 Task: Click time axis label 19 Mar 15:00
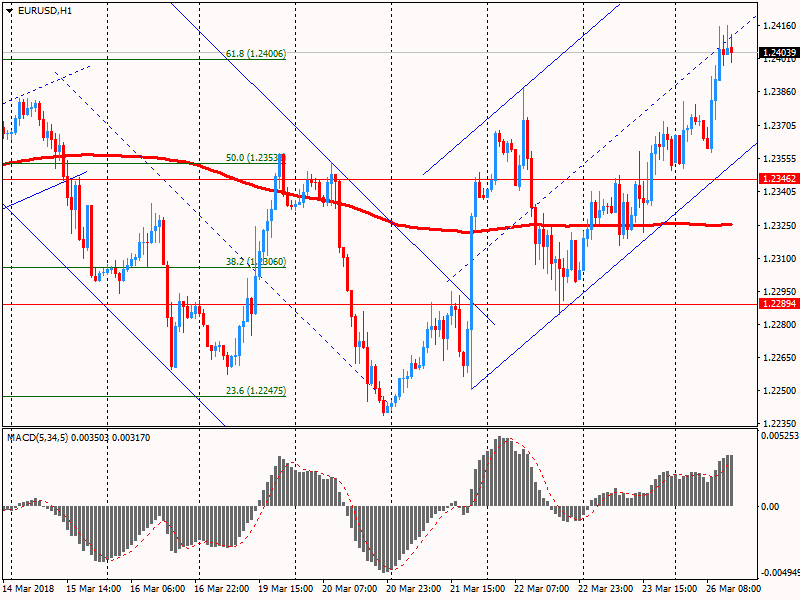286,588
